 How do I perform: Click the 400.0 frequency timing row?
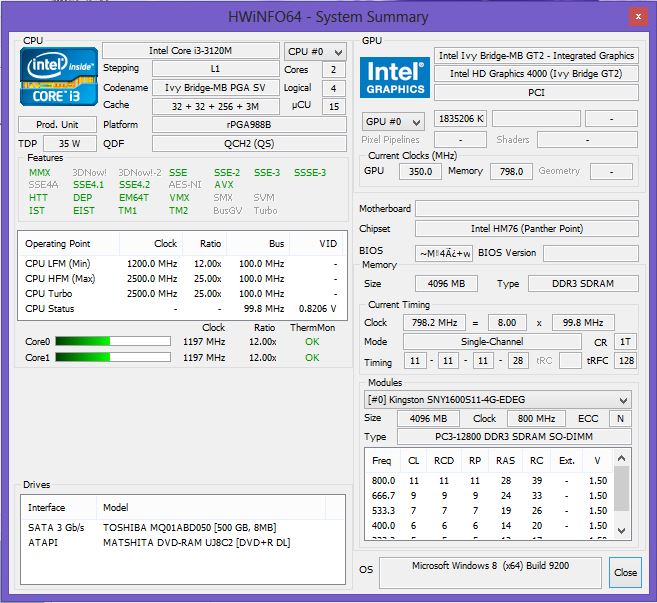click(x=489, y=526)
